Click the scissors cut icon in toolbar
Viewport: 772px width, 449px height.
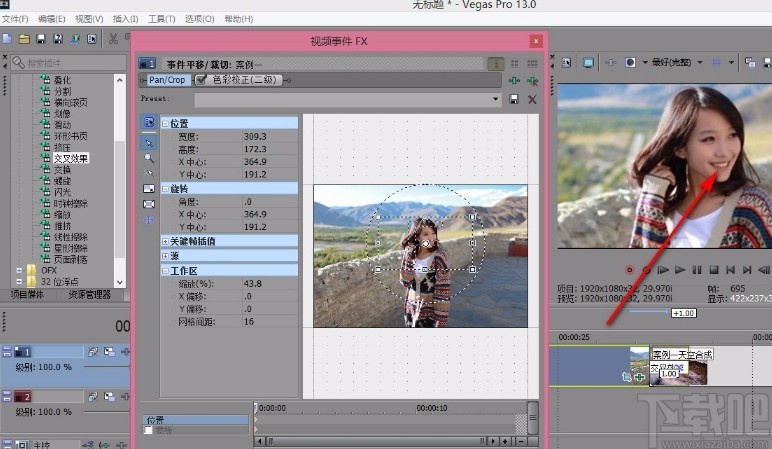pyautogui.click(x=113, y=39)
